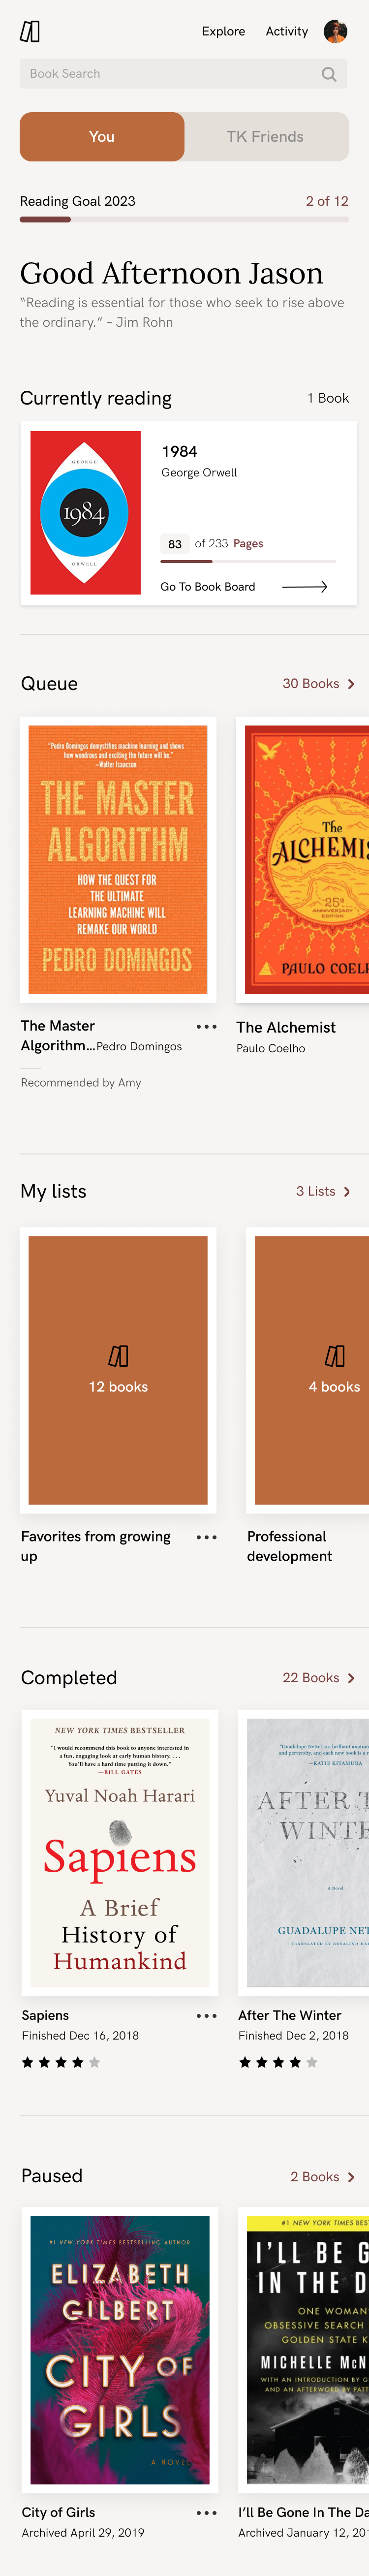Expand the Queue with 30 Books chevron

[351, 684]
